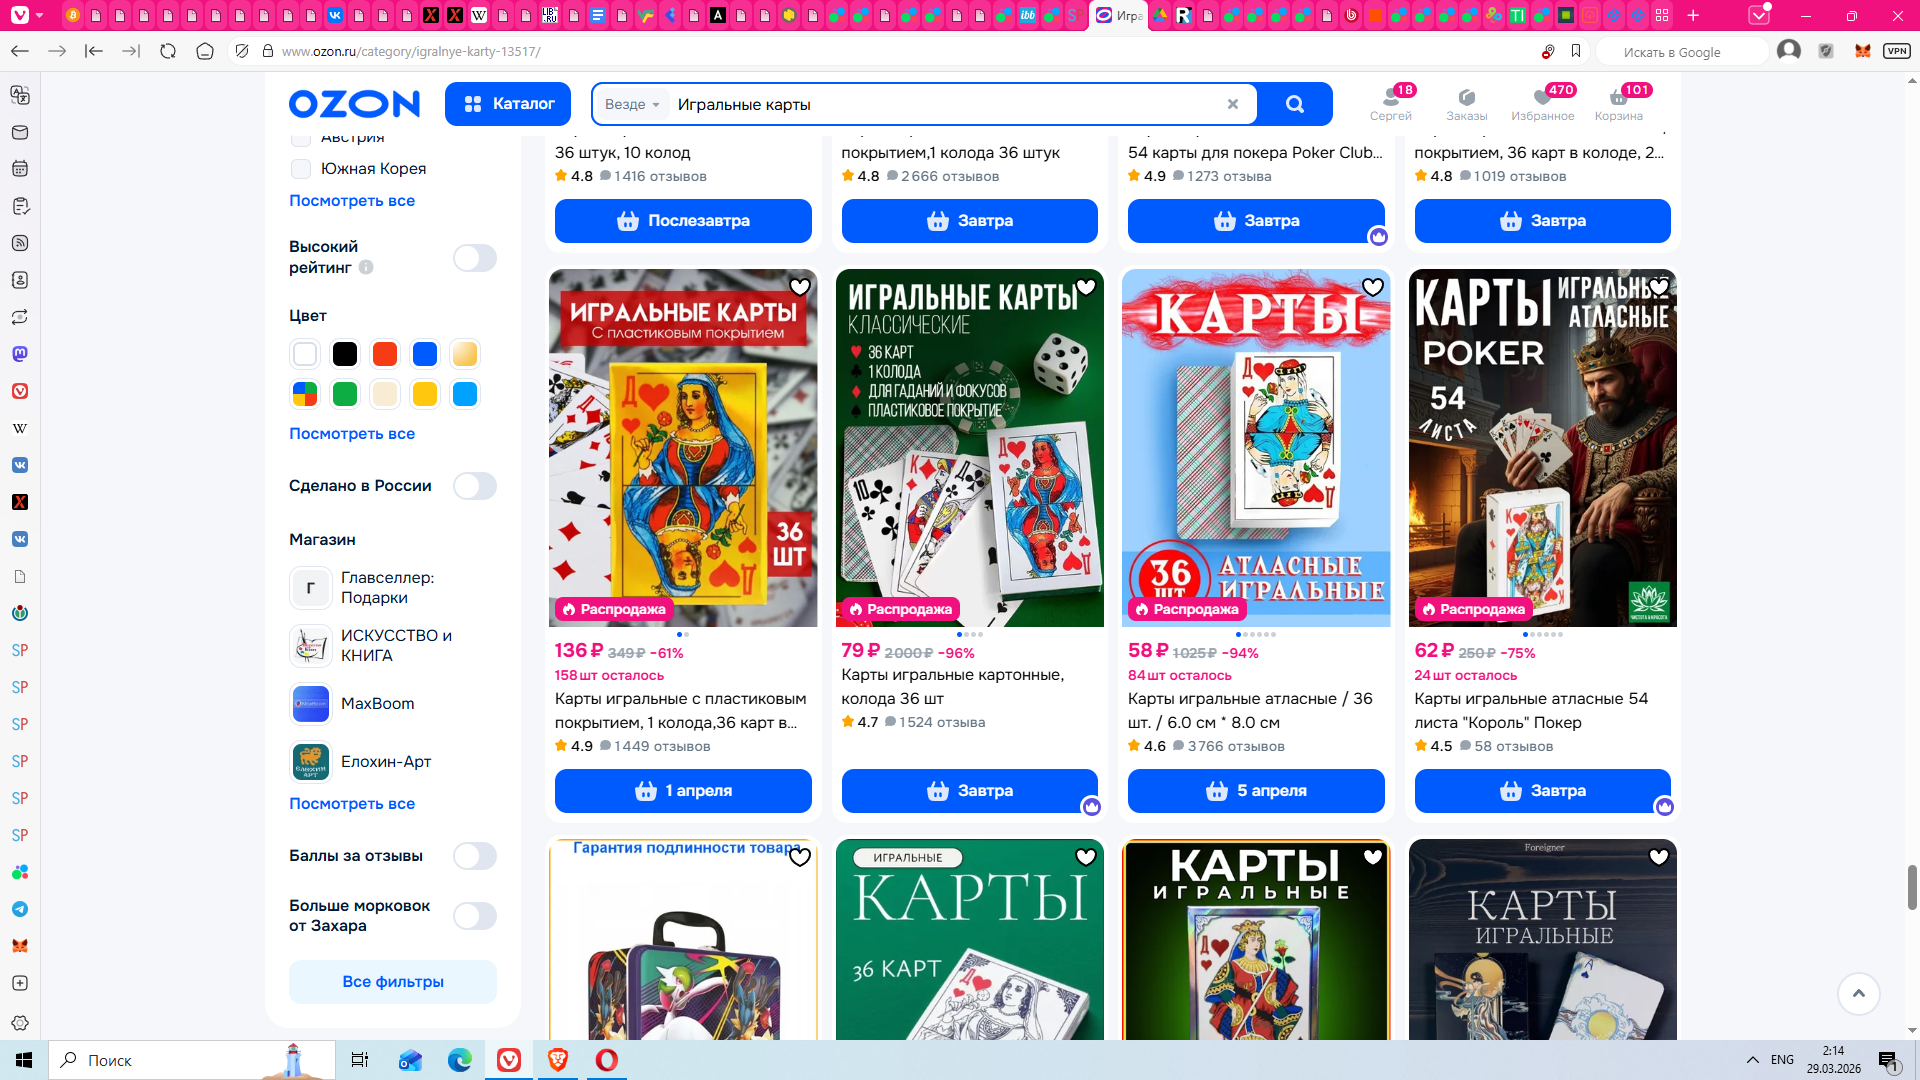Click the scroll-to-top arrow button
Screen dimensions: 1920x1080
[x=1858, y=993]
